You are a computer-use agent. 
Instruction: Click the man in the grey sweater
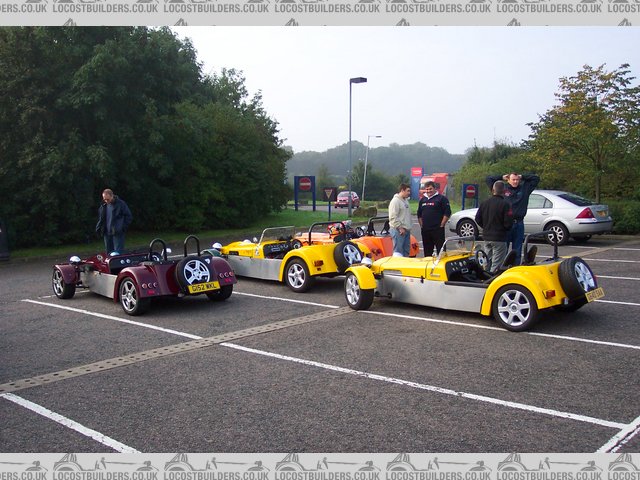400,219
